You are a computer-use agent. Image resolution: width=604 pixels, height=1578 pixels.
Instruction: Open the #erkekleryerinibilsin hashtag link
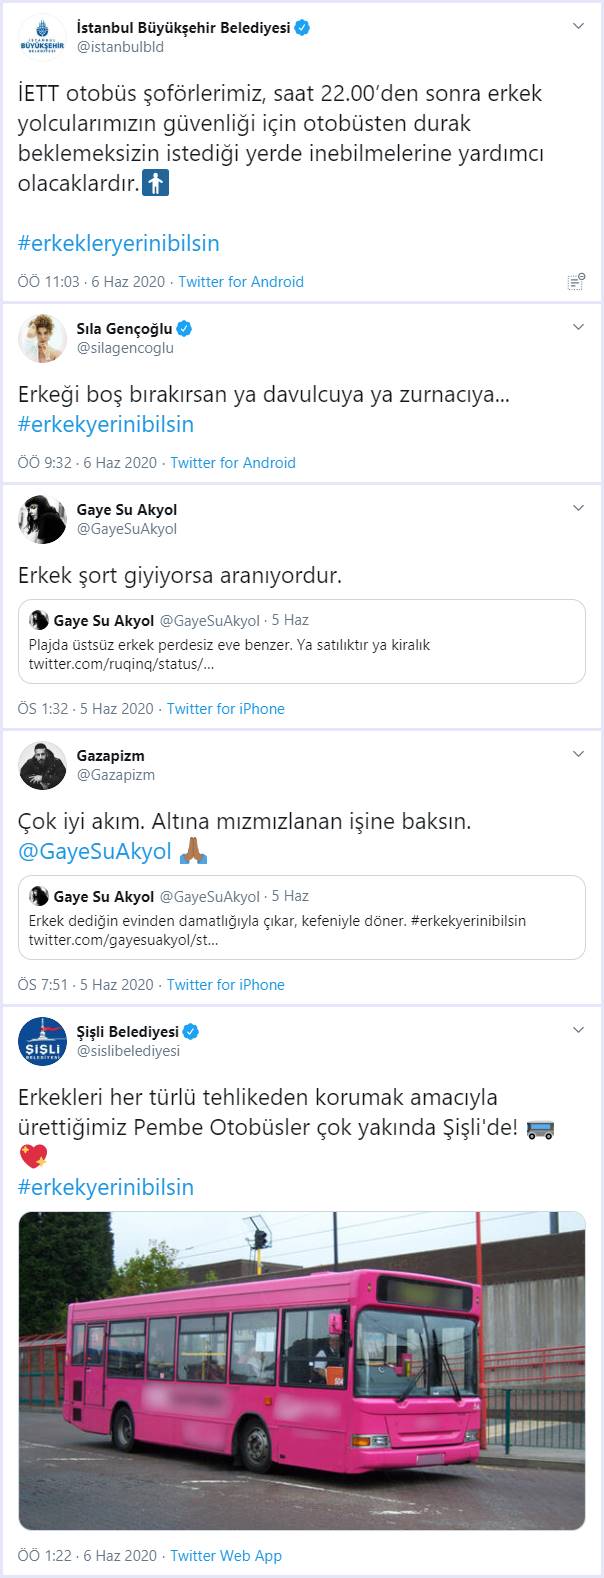119,243
